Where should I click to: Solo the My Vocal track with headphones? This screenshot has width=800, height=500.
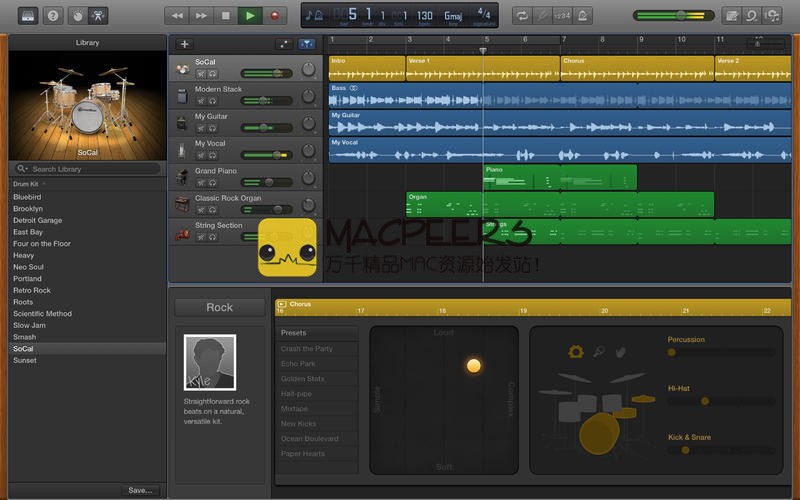(213, 155)
